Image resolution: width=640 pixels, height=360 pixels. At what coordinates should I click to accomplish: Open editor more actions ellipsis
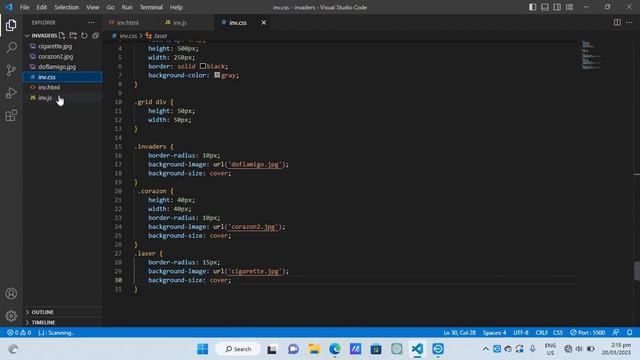coord(629,22)
